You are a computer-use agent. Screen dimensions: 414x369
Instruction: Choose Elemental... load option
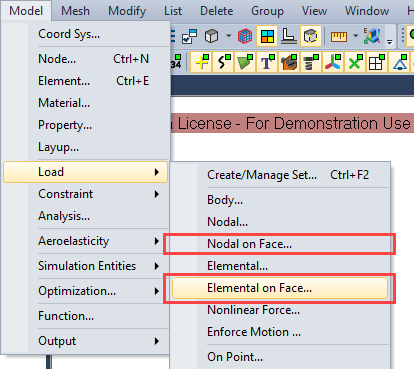[x=280, y=266]
